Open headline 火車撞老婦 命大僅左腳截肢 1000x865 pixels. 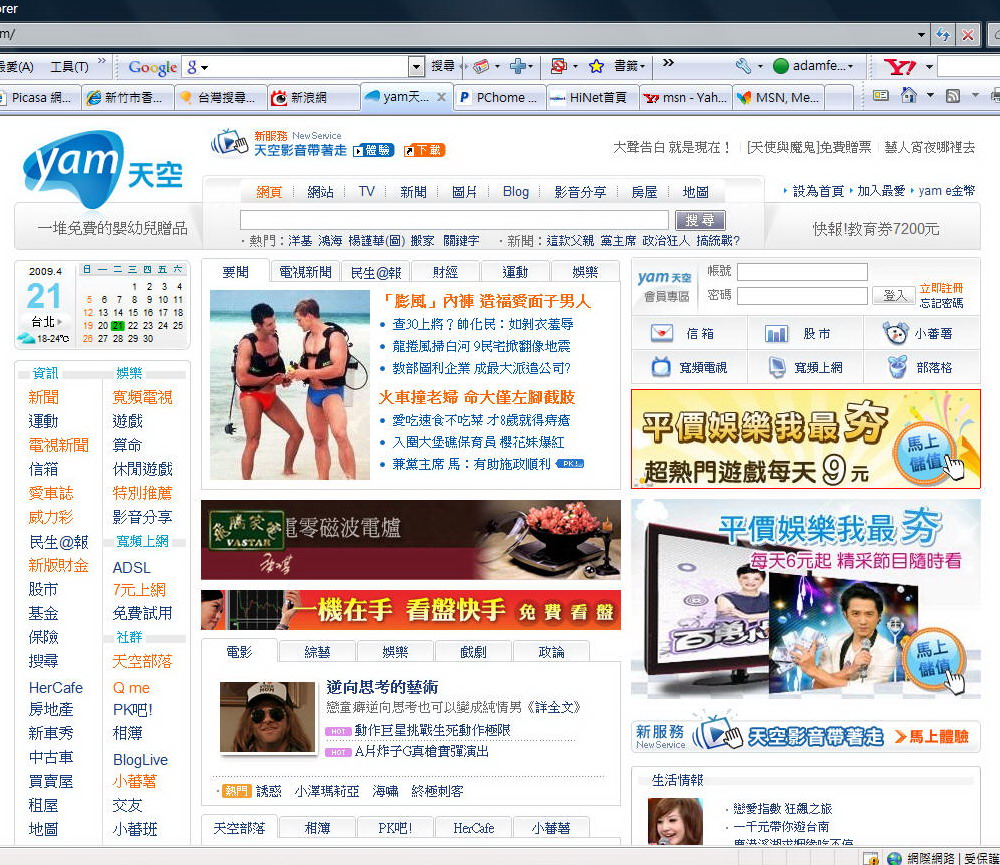477,397
